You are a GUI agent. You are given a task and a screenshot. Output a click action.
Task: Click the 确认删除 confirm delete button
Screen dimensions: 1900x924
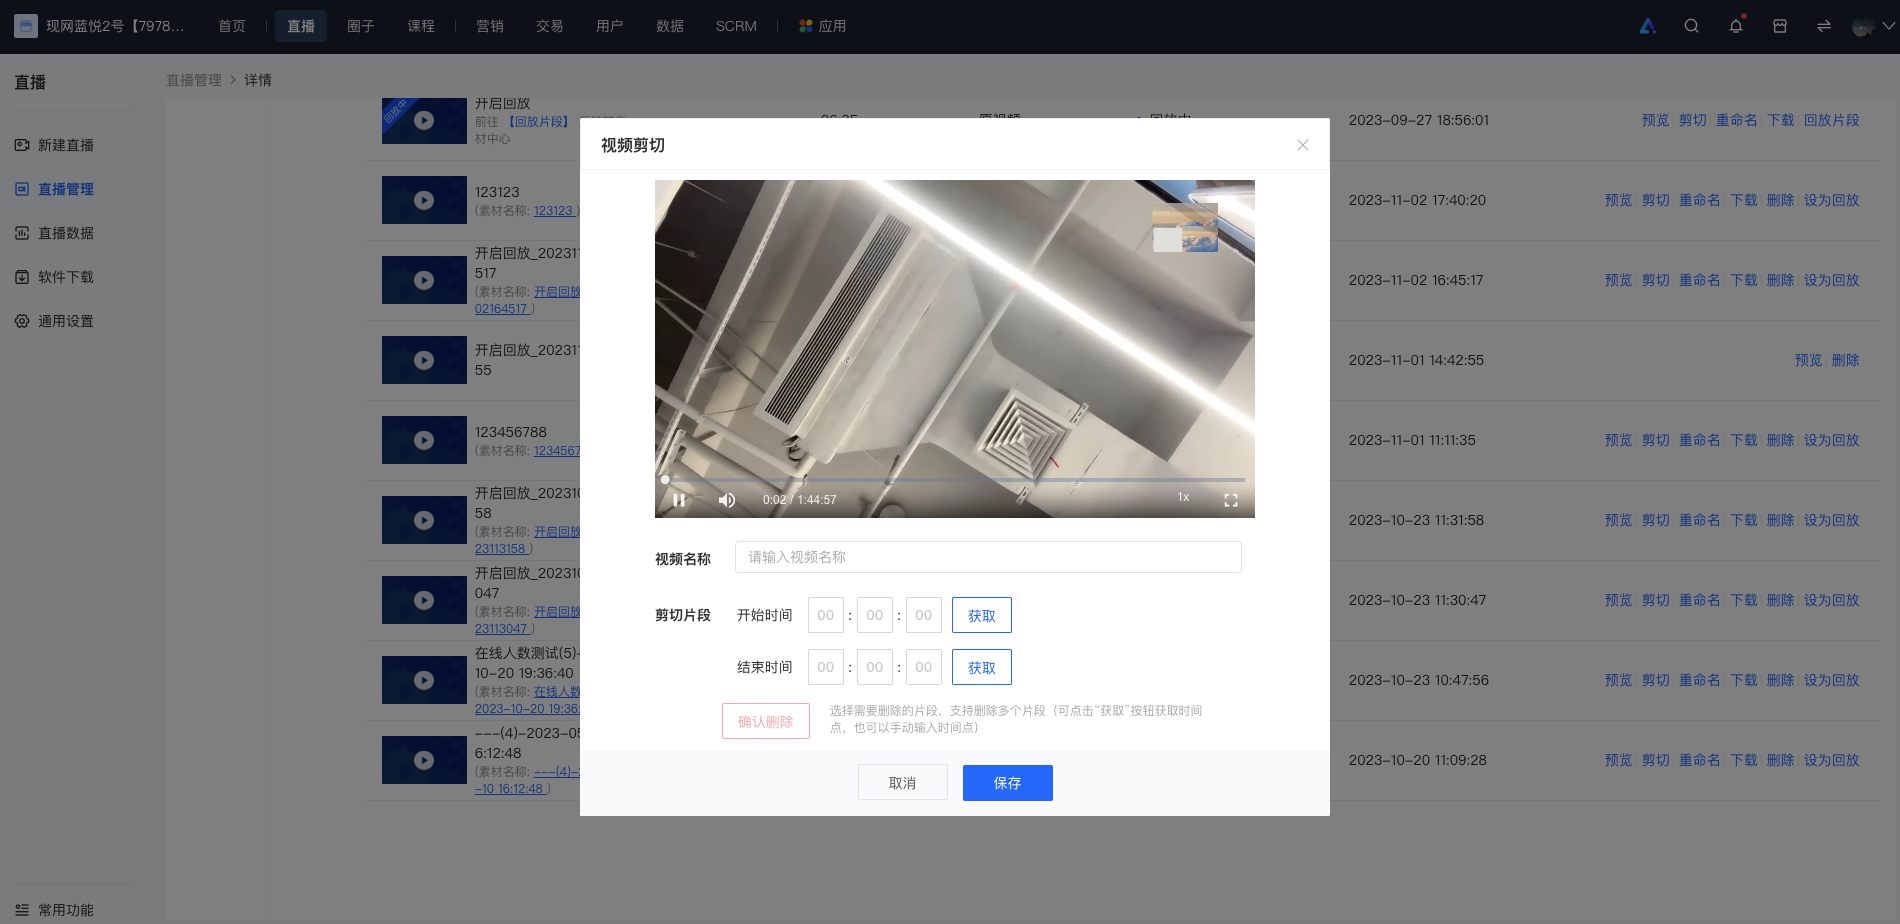click(x=766, y=721)
